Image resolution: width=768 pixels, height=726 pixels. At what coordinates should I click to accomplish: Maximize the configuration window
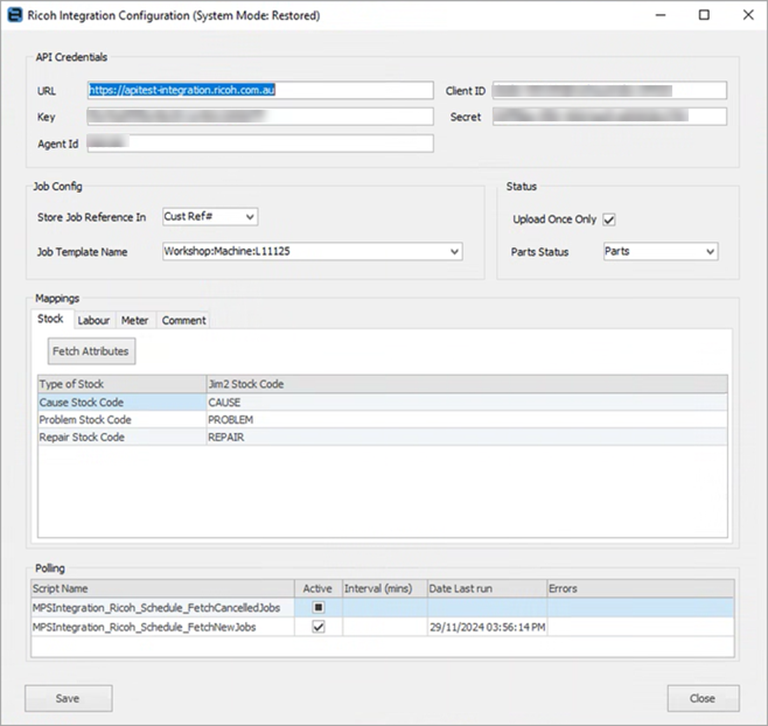tap(704, 15)
